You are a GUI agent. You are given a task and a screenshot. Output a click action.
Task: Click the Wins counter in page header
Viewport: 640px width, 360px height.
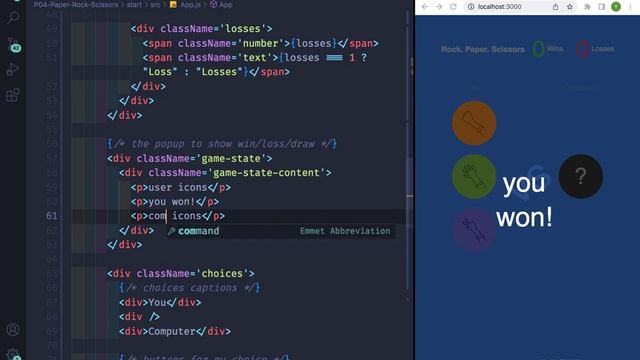(x=548, y=49)
